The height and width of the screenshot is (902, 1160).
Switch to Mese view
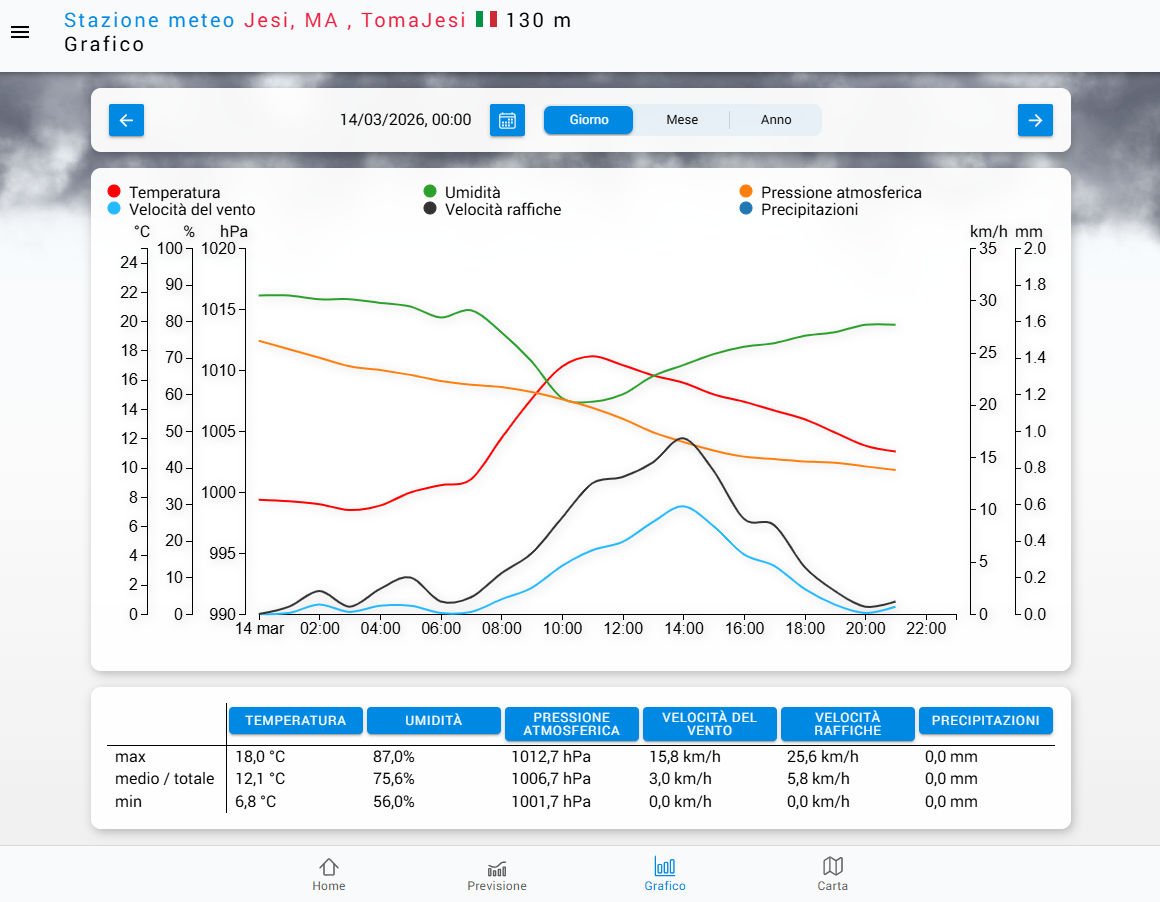[682, 120]
